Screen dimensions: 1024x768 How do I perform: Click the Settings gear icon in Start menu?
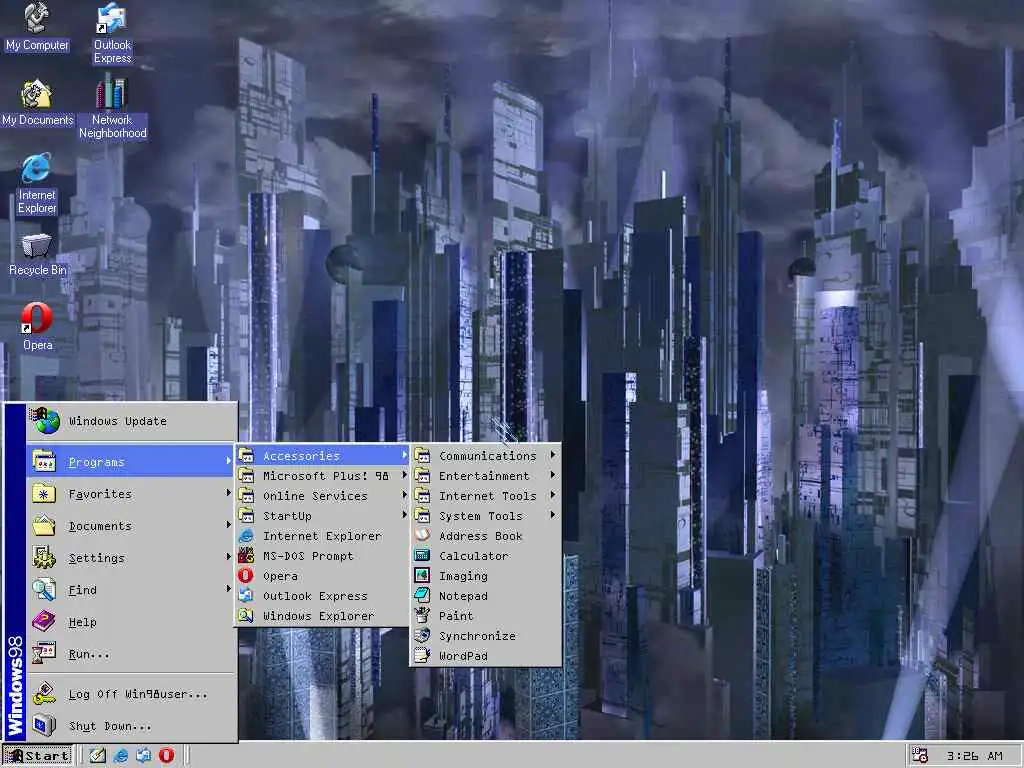tap(44, 557)
